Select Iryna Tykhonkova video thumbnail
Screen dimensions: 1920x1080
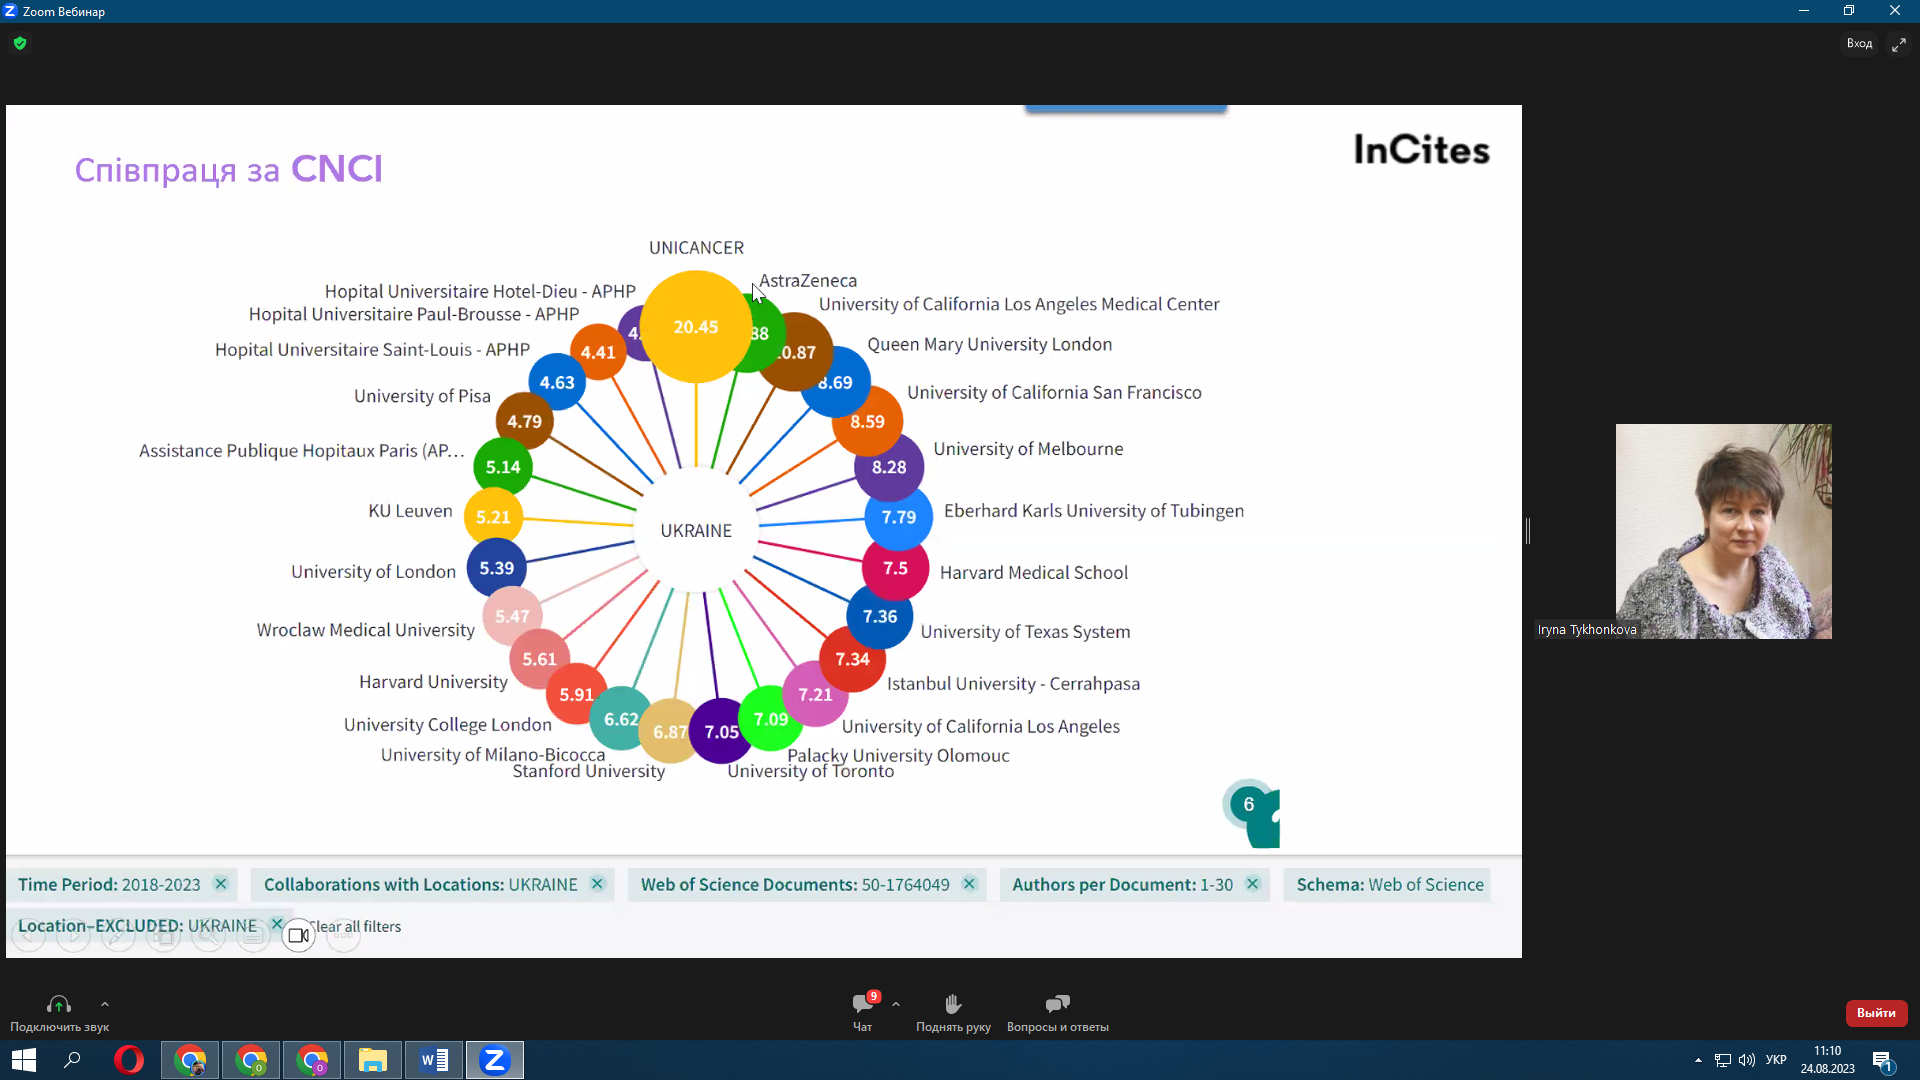(x=1724, y=531)
